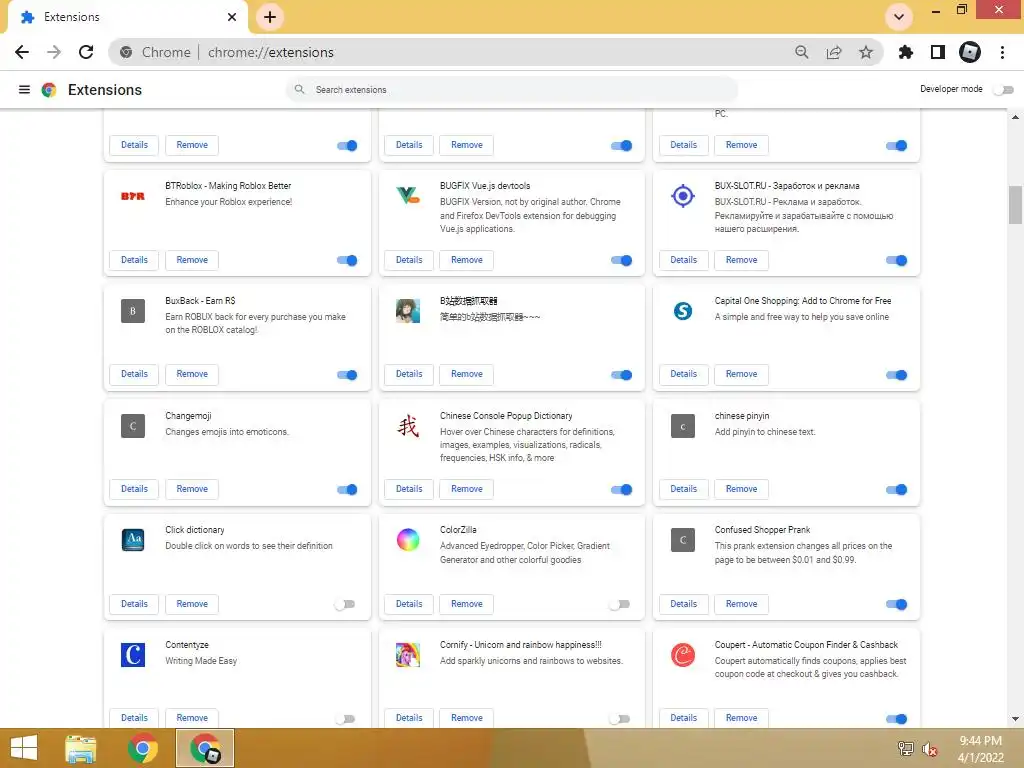Open Details for chinese pinyin
This screenshot has width=1024, height=768.
pos(684,489)
